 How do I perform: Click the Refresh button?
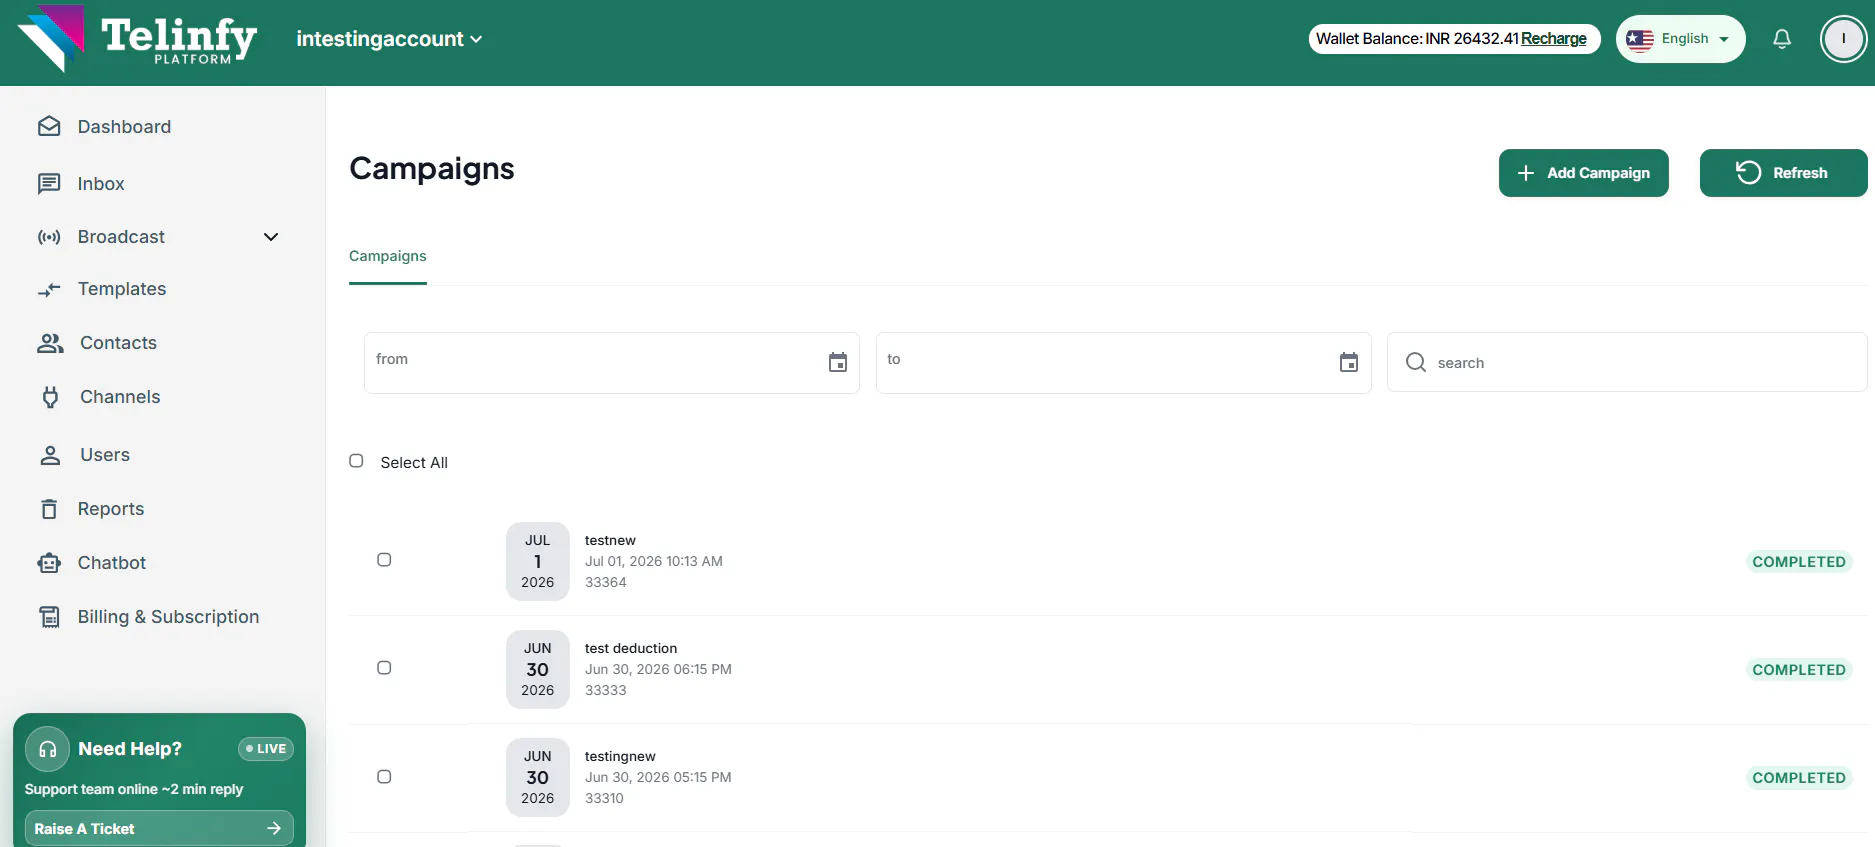[x=1783, y=173]
